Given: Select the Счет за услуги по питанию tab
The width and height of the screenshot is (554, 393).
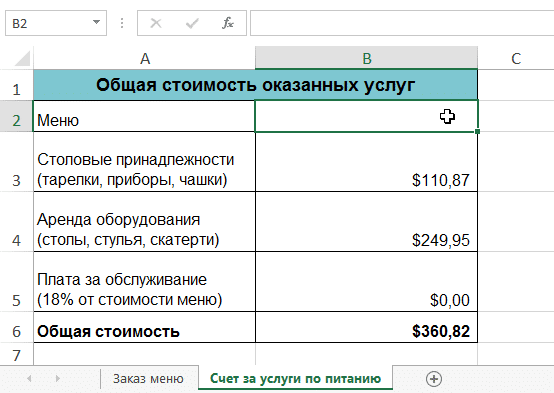Looking at the screenshot, I should 295,378.
